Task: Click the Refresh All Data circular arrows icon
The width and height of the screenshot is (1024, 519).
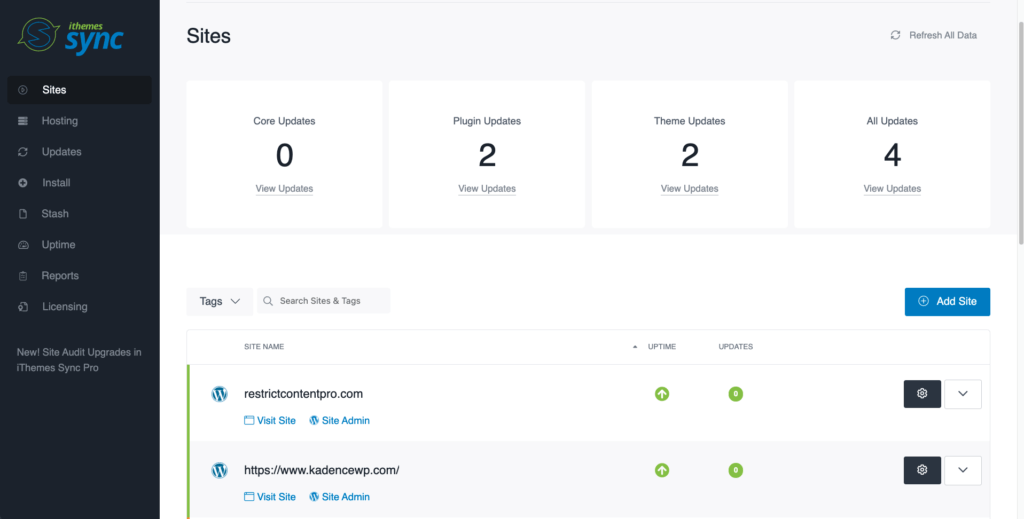Action: (895, 35)
